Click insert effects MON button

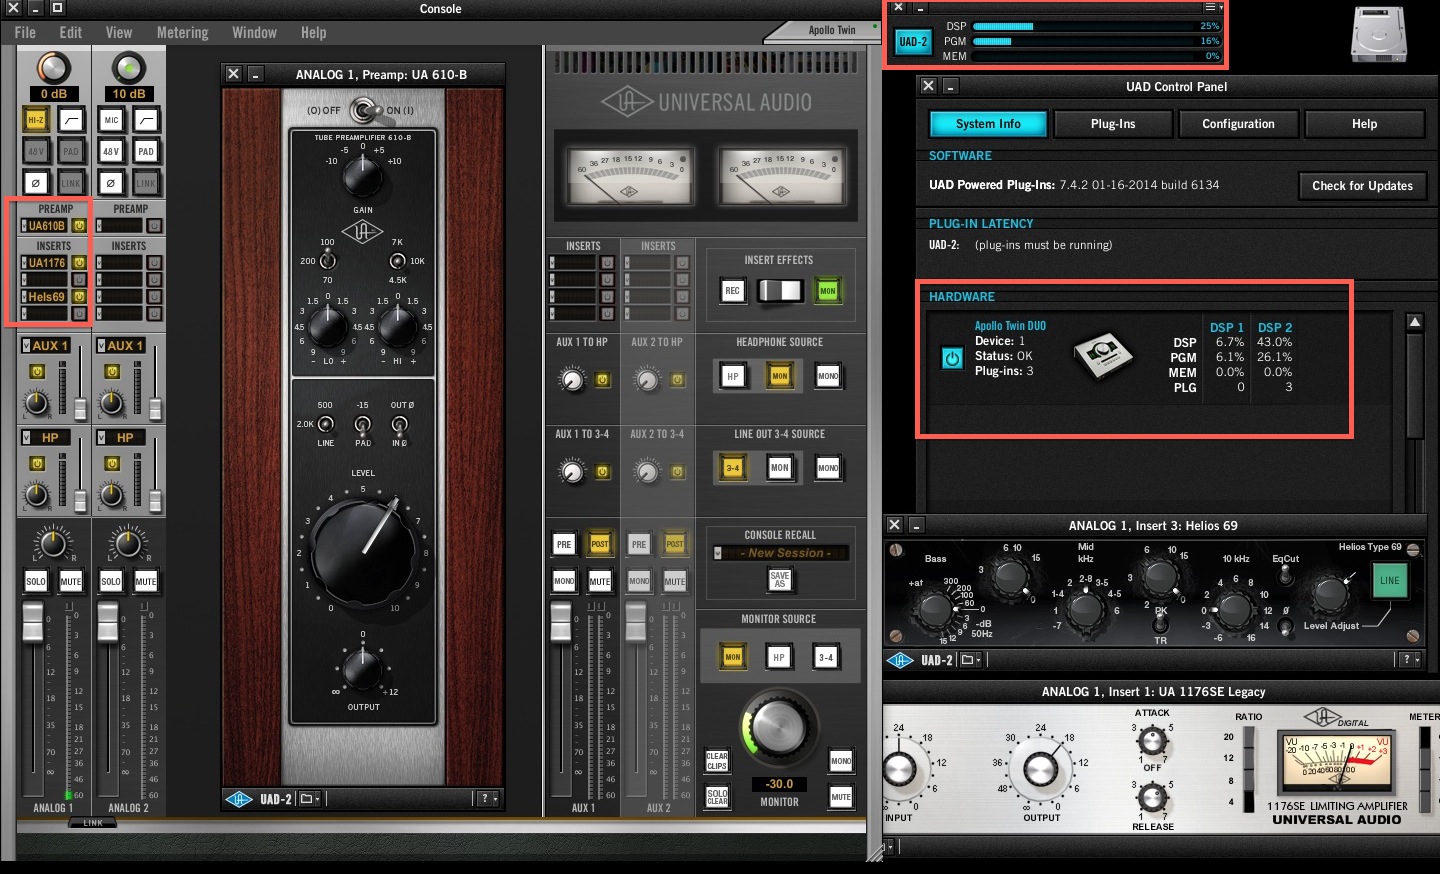(828, 291)
